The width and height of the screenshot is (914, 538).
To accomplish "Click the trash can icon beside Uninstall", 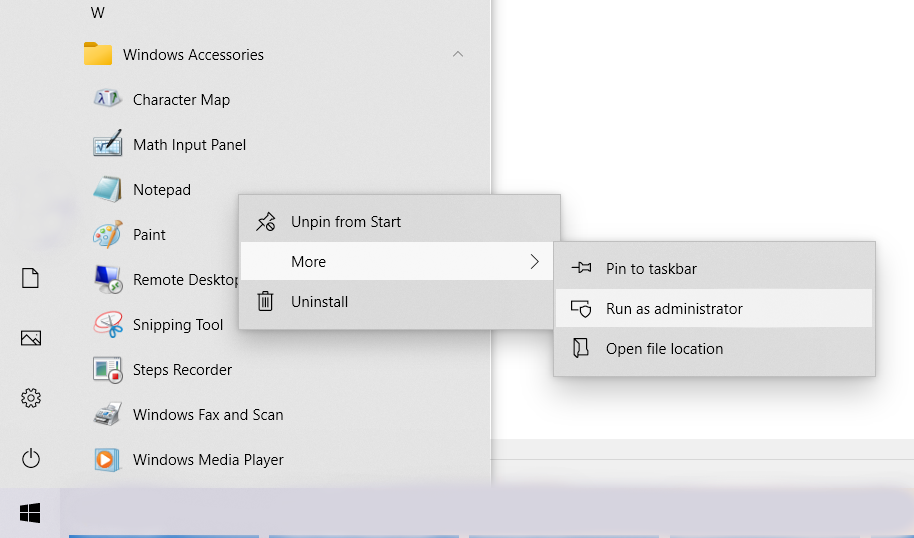I will coord(265,301).
